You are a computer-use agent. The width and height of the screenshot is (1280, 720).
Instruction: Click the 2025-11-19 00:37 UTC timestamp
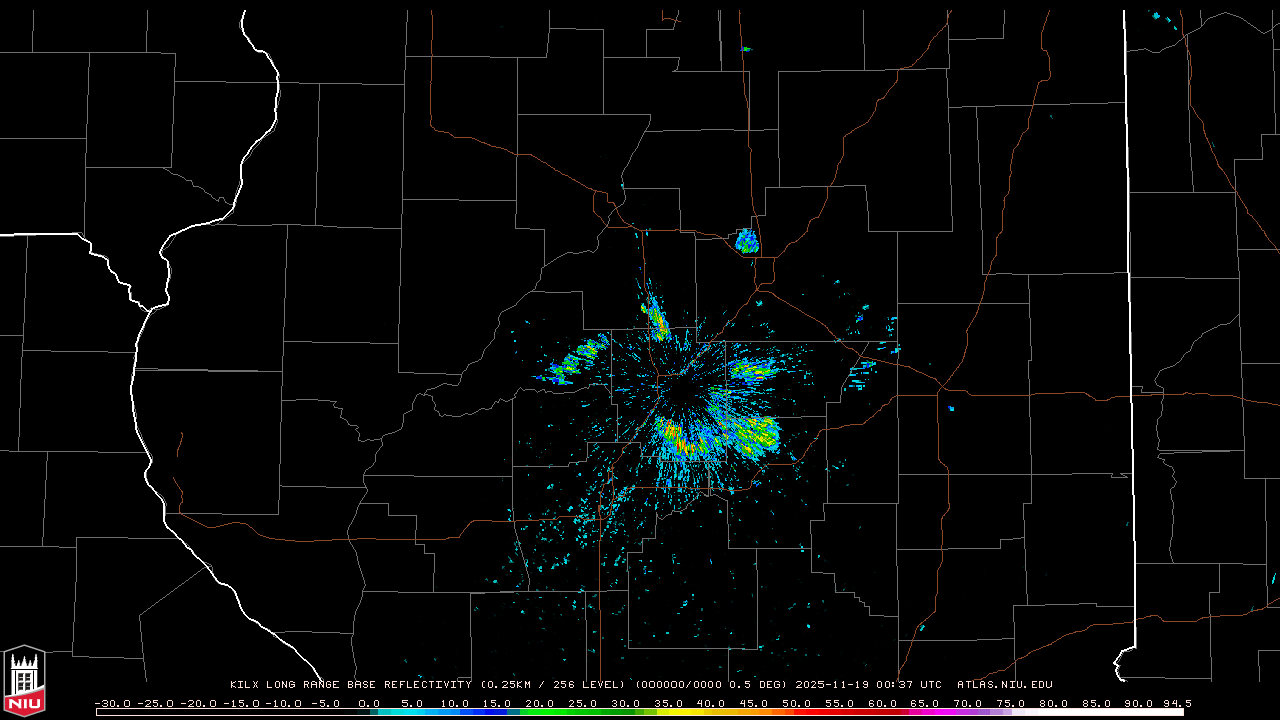(x=869, y=685)
